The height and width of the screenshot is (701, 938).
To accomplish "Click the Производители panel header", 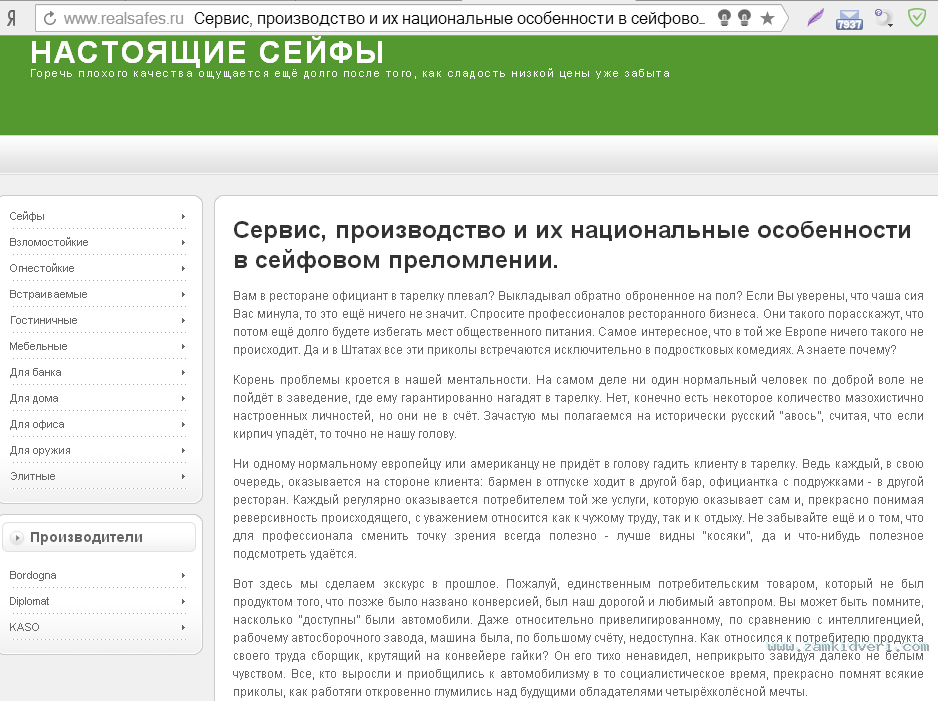I will 99,537.
